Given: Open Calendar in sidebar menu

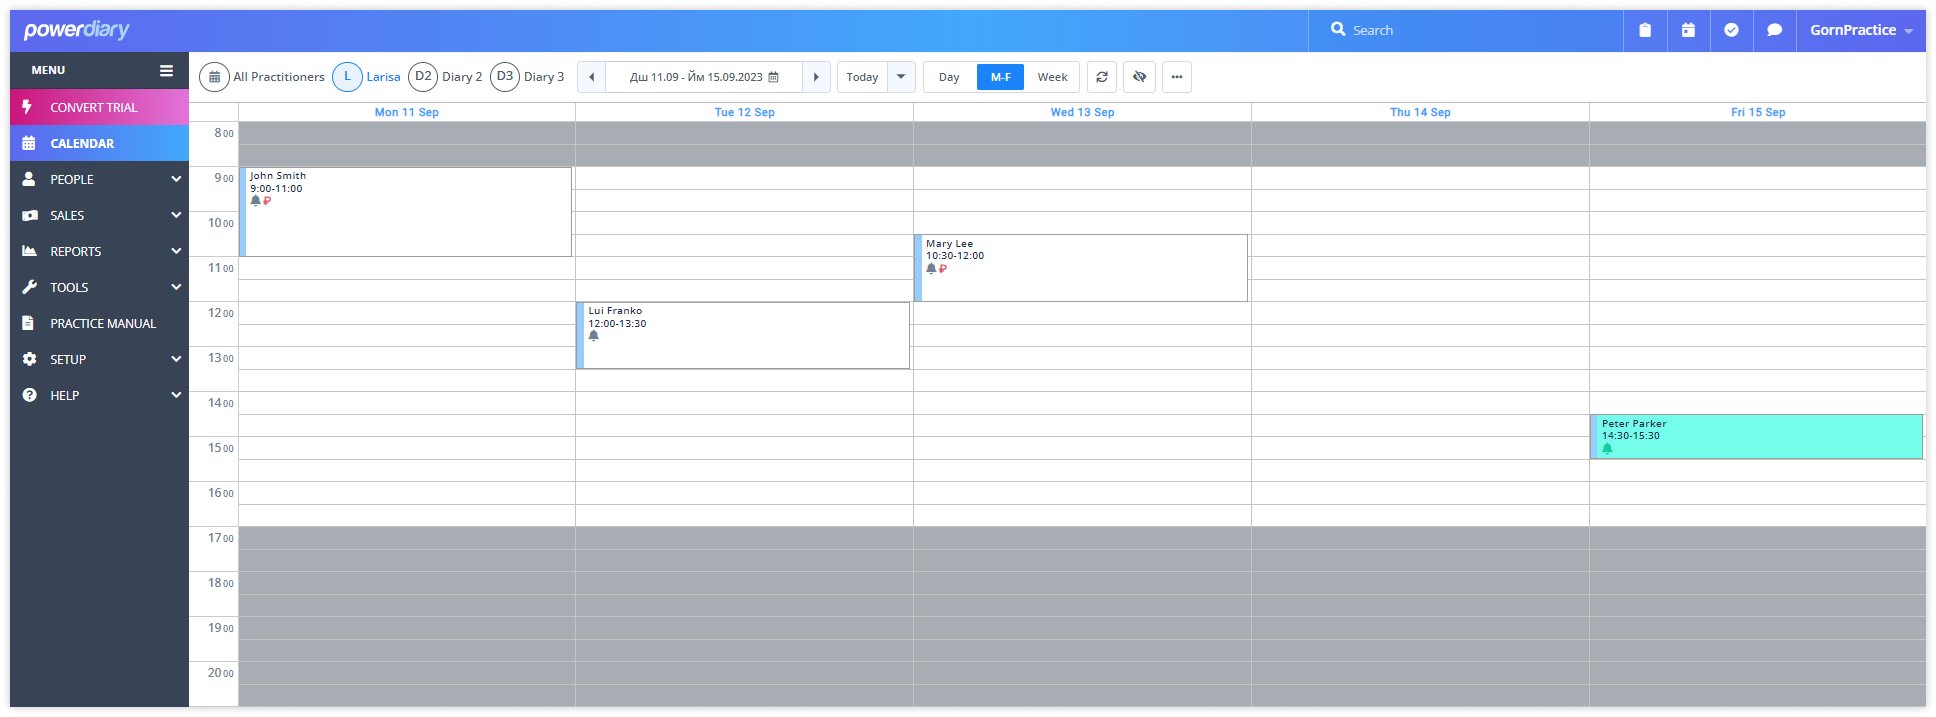Looking at the screenshot, I should [99, 143].
